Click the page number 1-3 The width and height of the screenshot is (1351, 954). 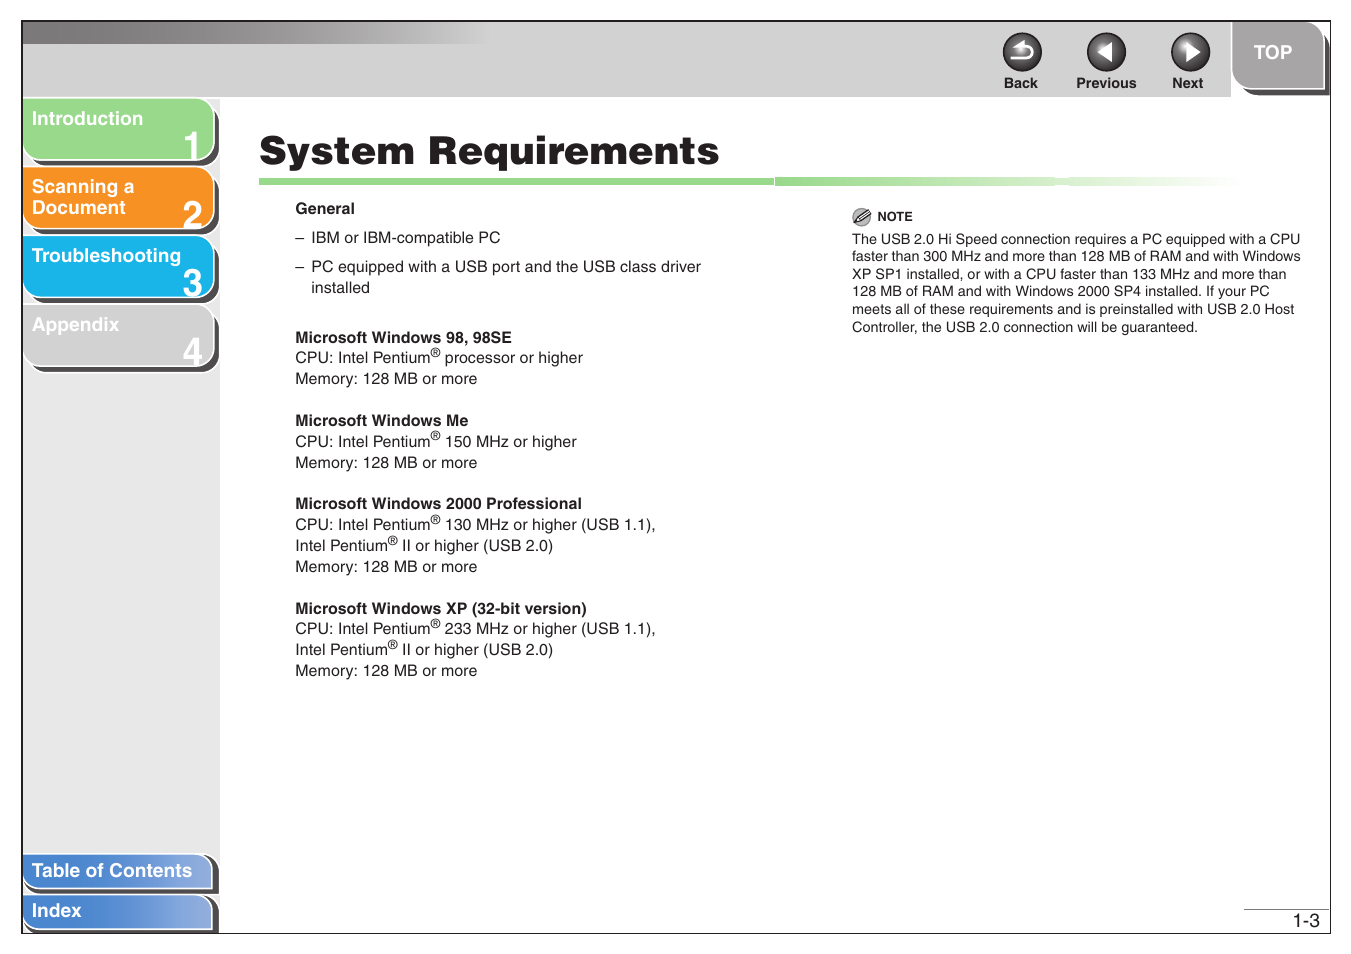click(1305, 921)
